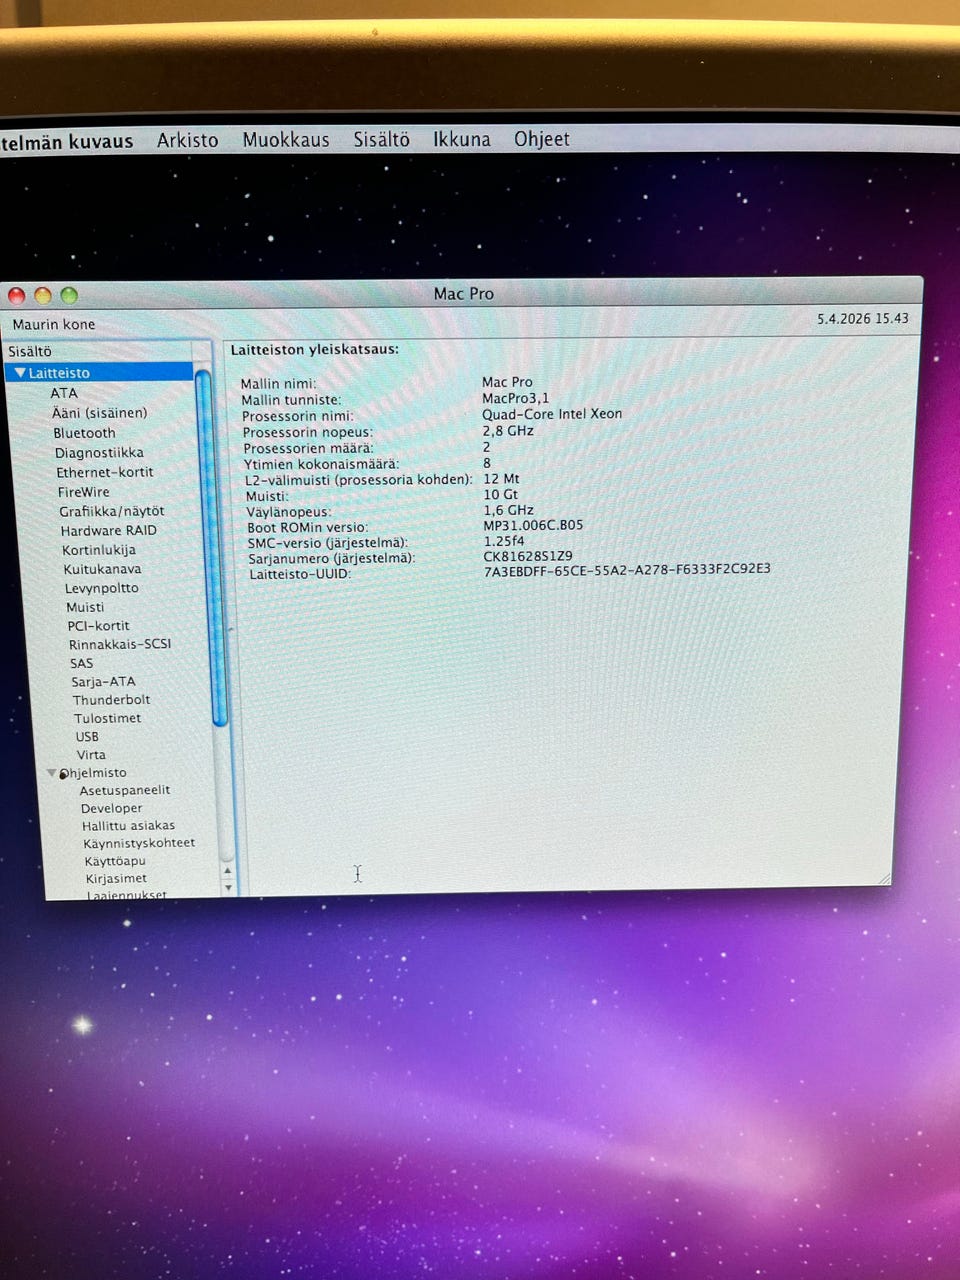Select Muisti in the sidebar list
This screenshot has height=1280, width=960.
[x=85, y=607]
